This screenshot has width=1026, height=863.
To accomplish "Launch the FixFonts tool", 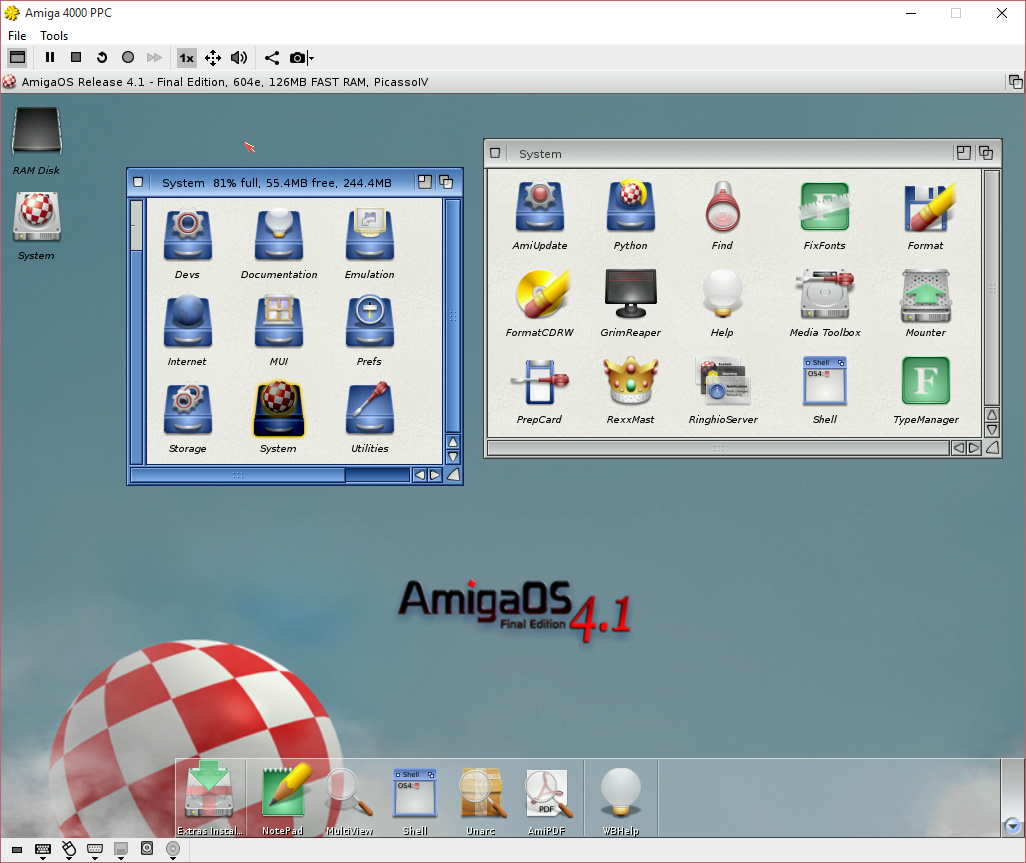I will [x=824, y=207].
